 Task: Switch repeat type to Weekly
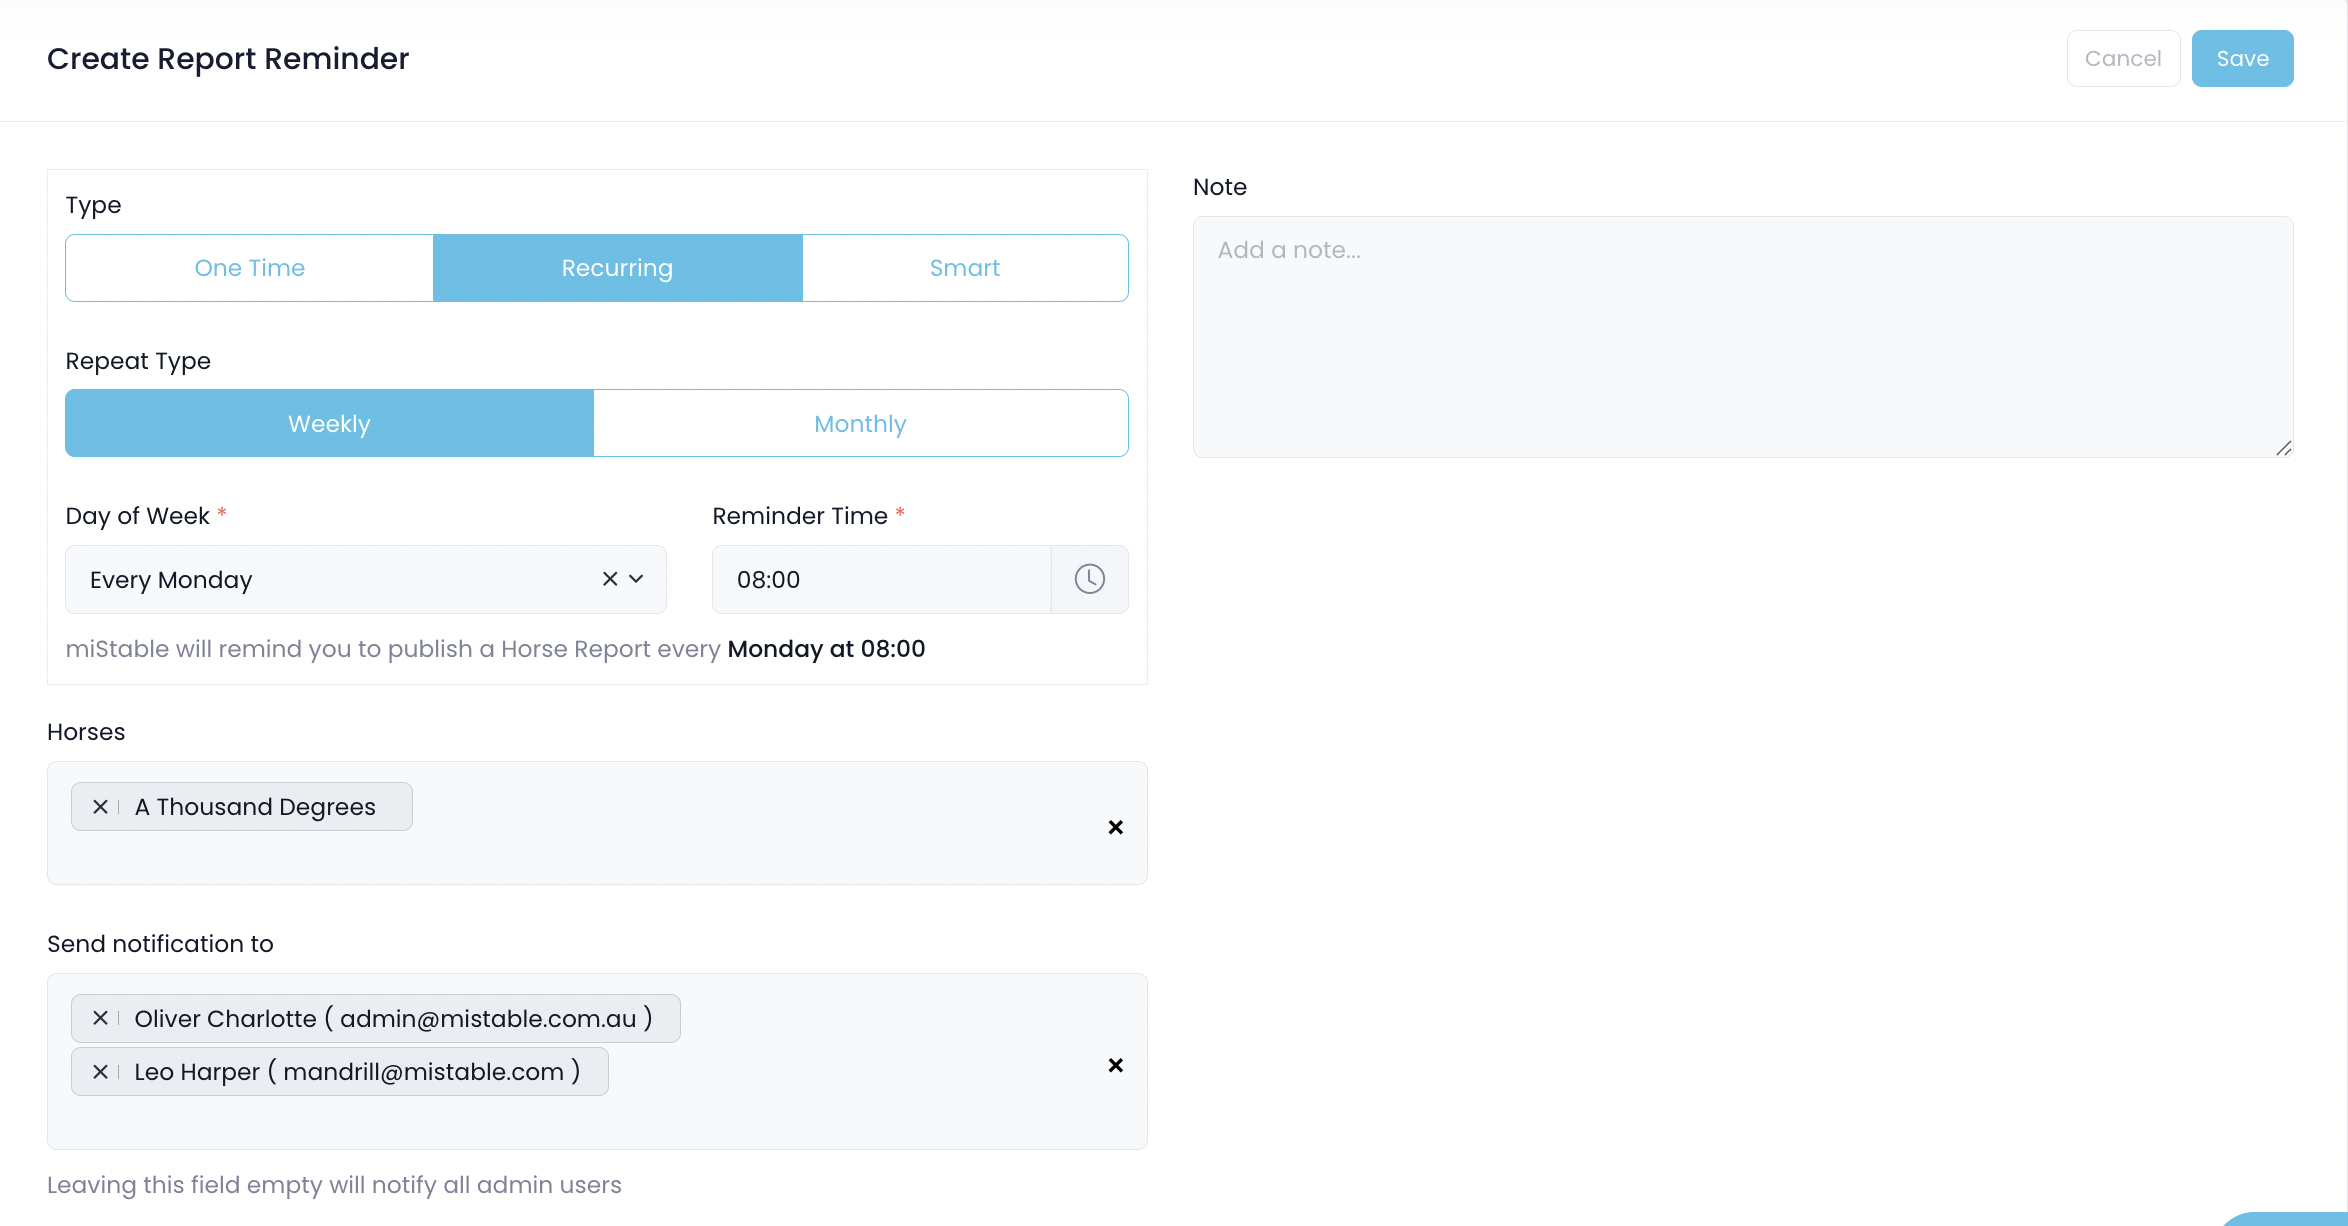click(329, 424)
